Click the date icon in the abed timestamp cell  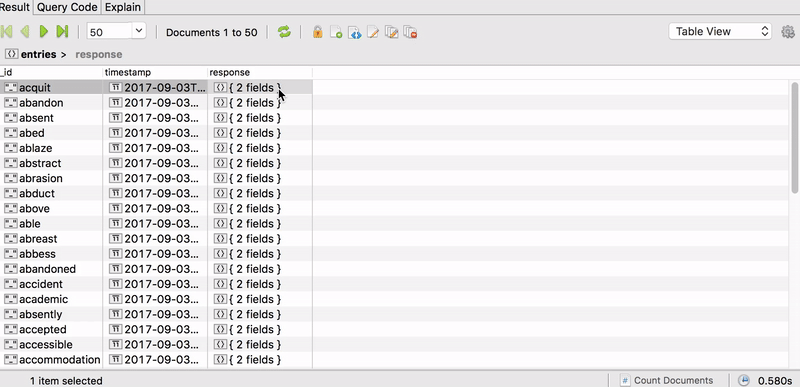(x=116, y=133)
